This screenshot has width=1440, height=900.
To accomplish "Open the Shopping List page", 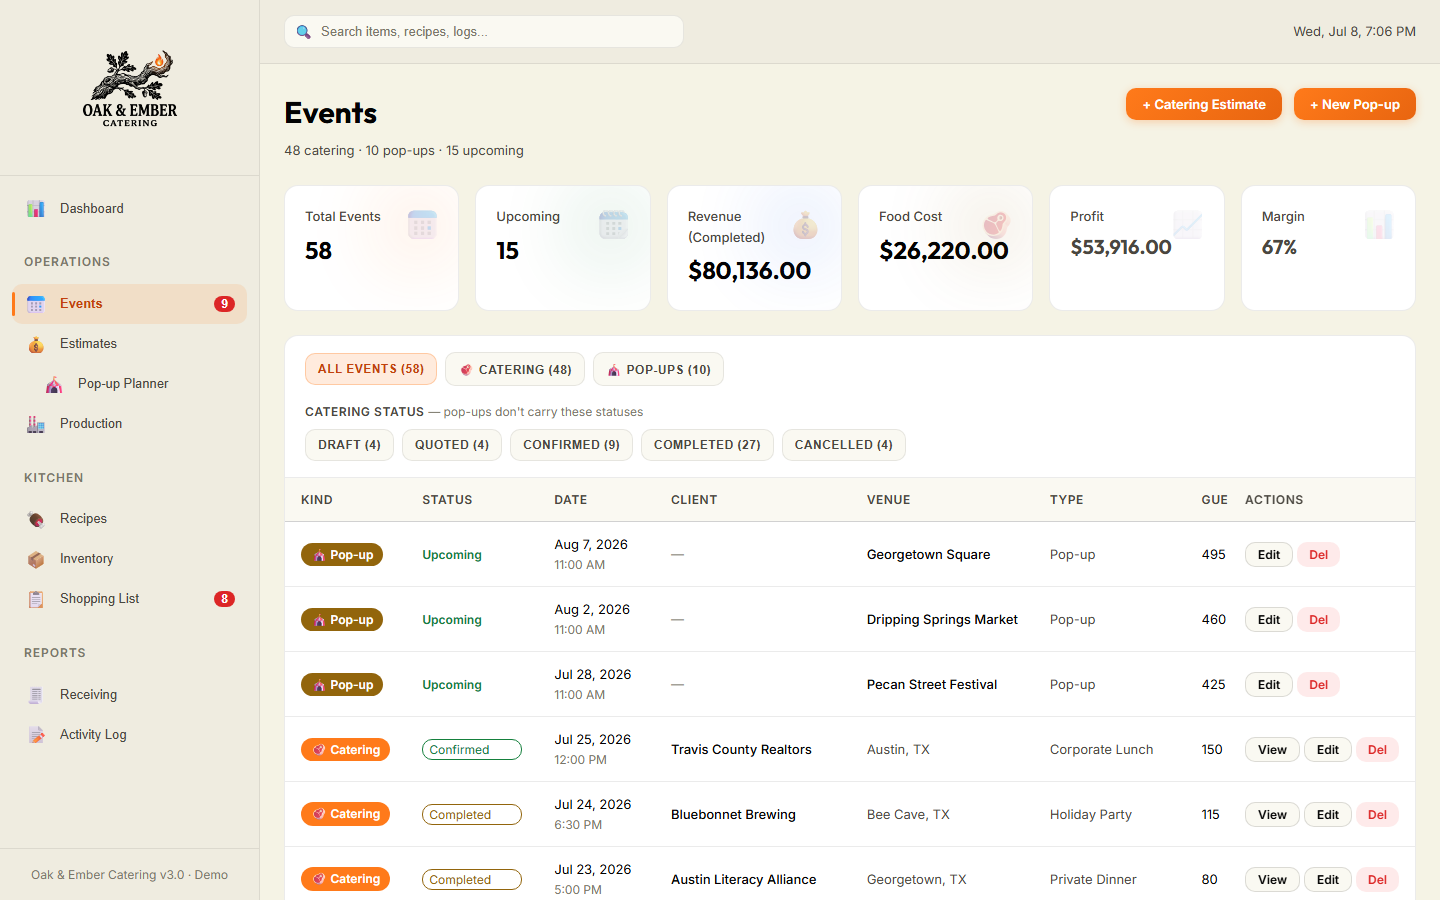I will tap(130, 599).
